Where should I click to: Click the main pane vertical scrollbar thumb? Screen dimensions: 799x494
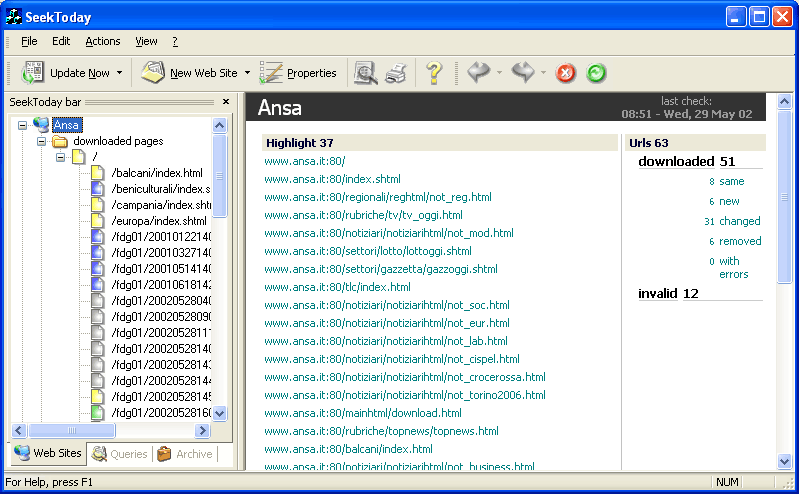click(x=785, y=196)
